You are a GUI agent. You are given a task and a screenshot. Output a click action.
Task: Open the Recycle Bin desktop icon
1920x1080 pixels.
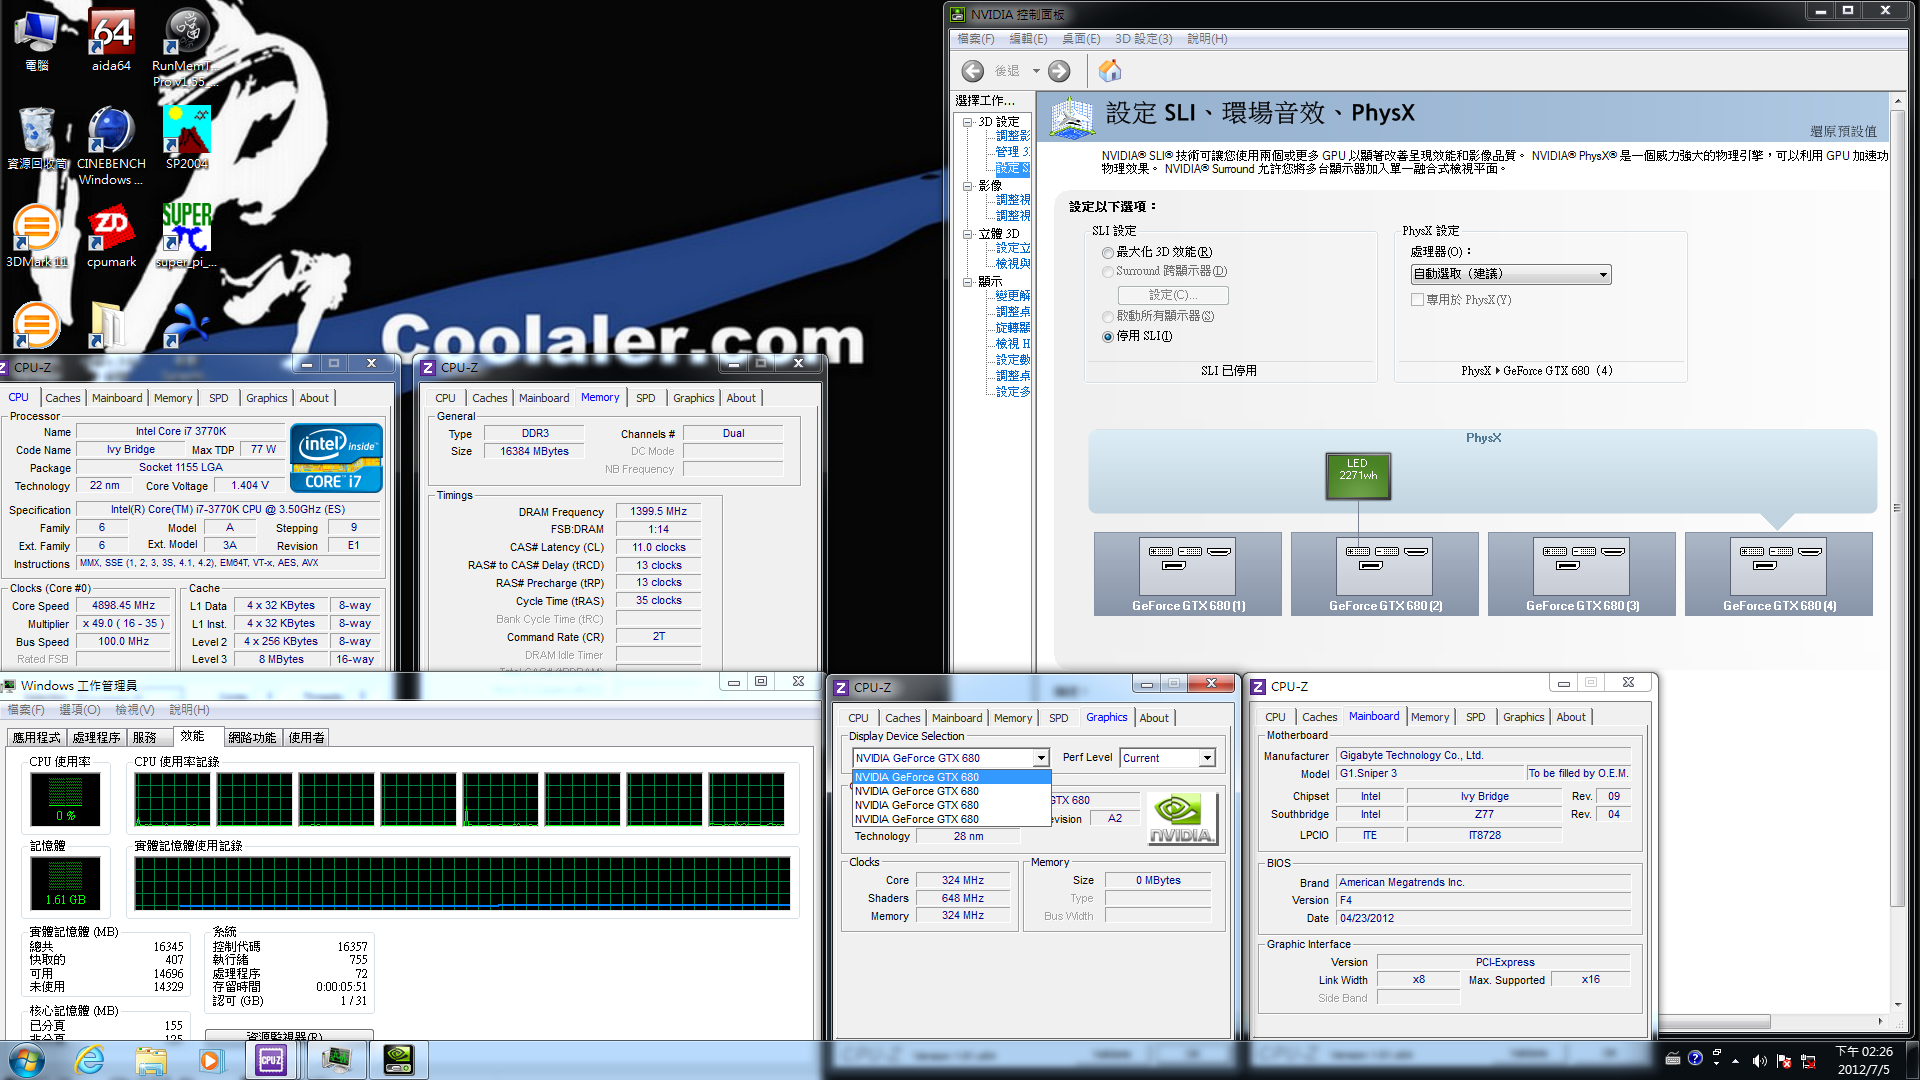click(37, 137)
